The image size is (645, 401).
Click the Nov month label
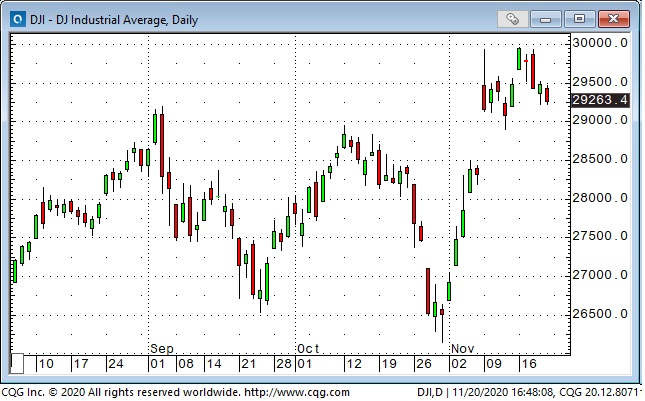pyautogui.click(x=462, y=349)
